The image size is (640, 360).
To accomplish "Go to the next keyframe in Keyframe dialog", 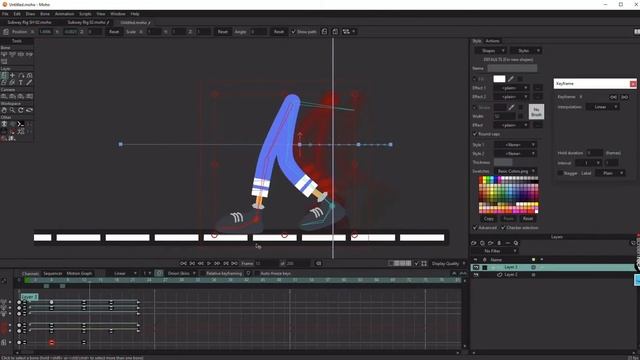I will 624,97.
